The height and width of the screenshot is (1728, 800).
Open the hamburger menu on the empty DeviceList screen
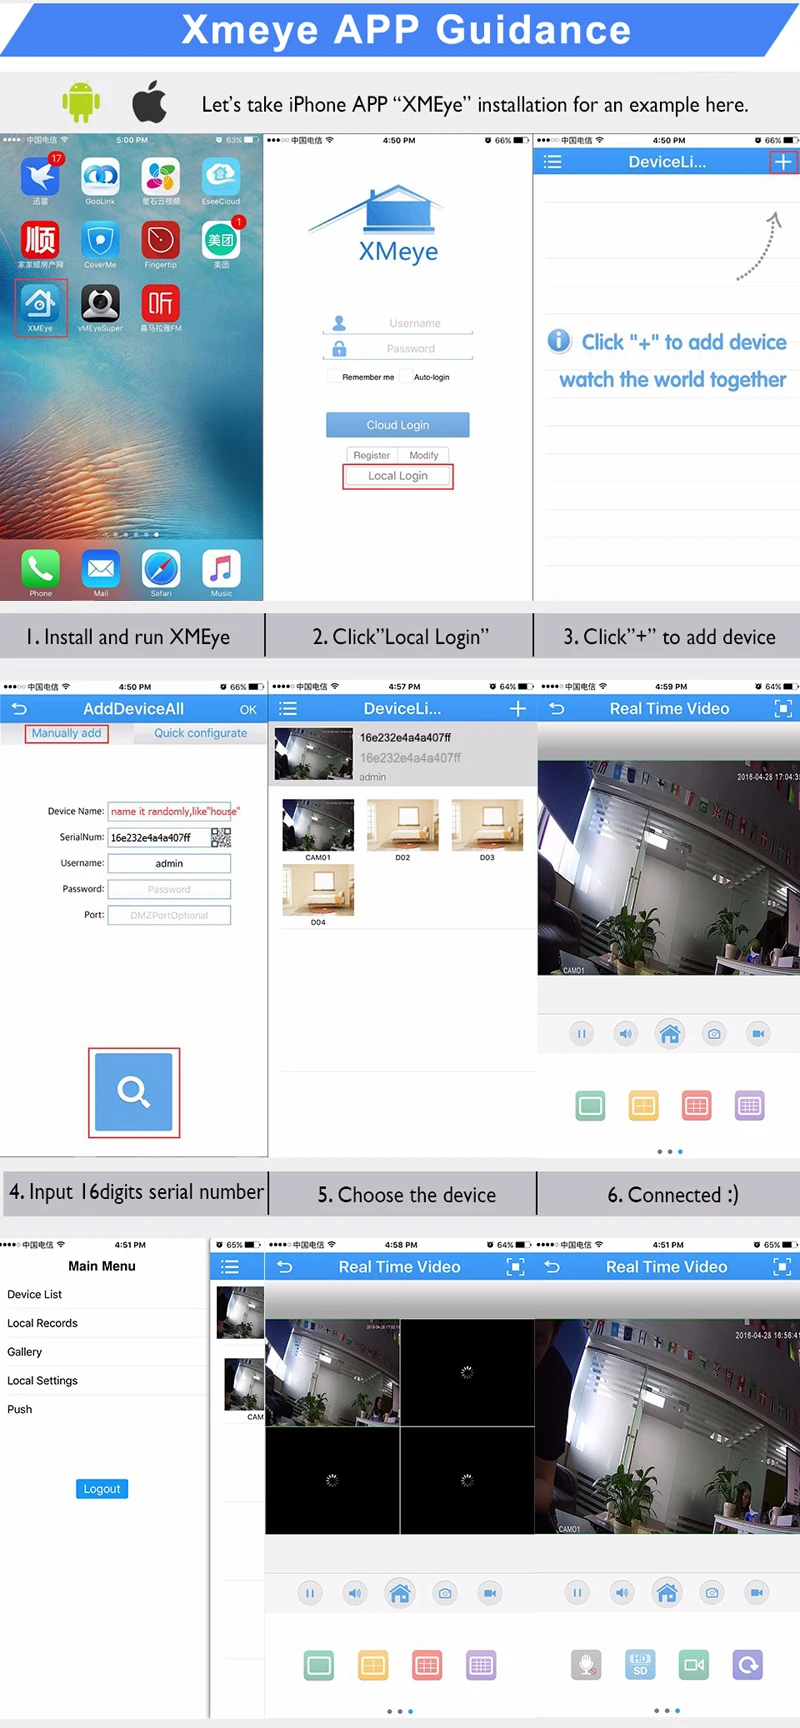point(552,162)
